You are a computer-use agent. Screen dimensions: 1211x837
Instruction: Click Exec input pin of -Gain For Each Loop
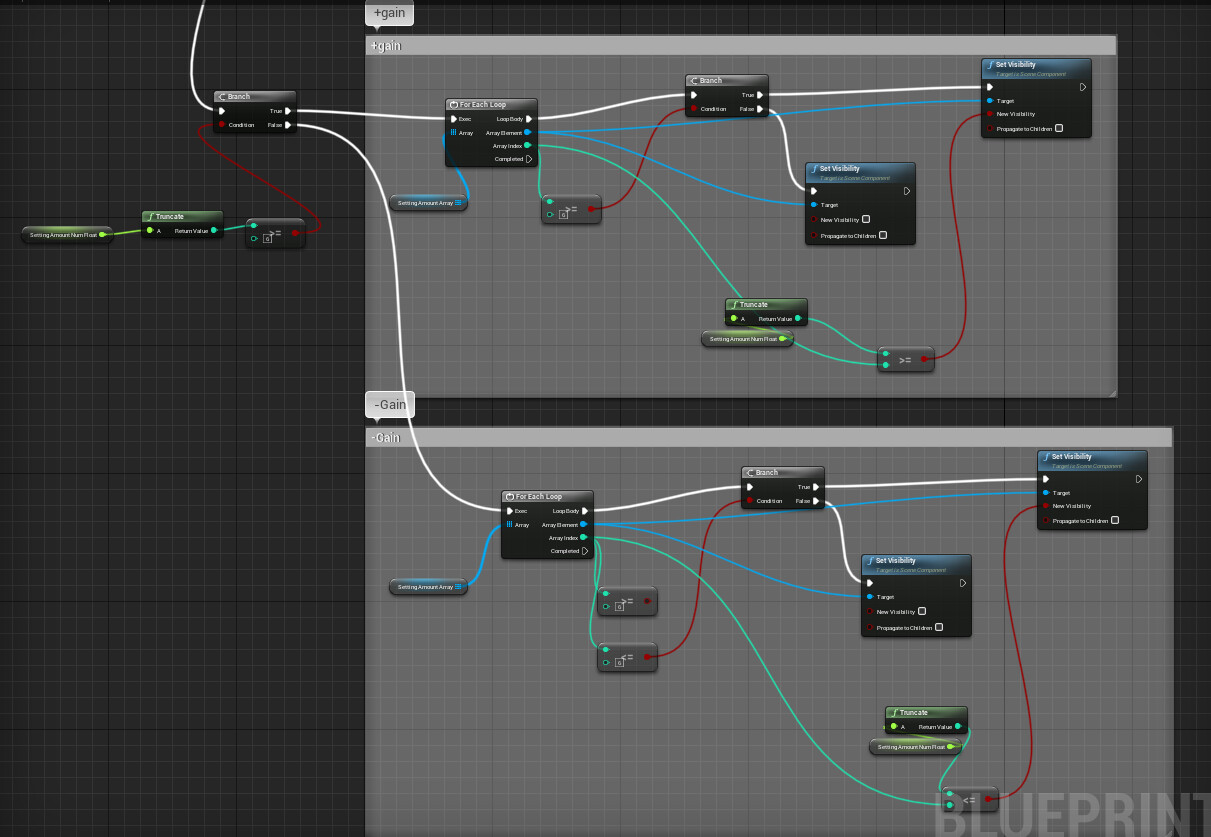509,511
